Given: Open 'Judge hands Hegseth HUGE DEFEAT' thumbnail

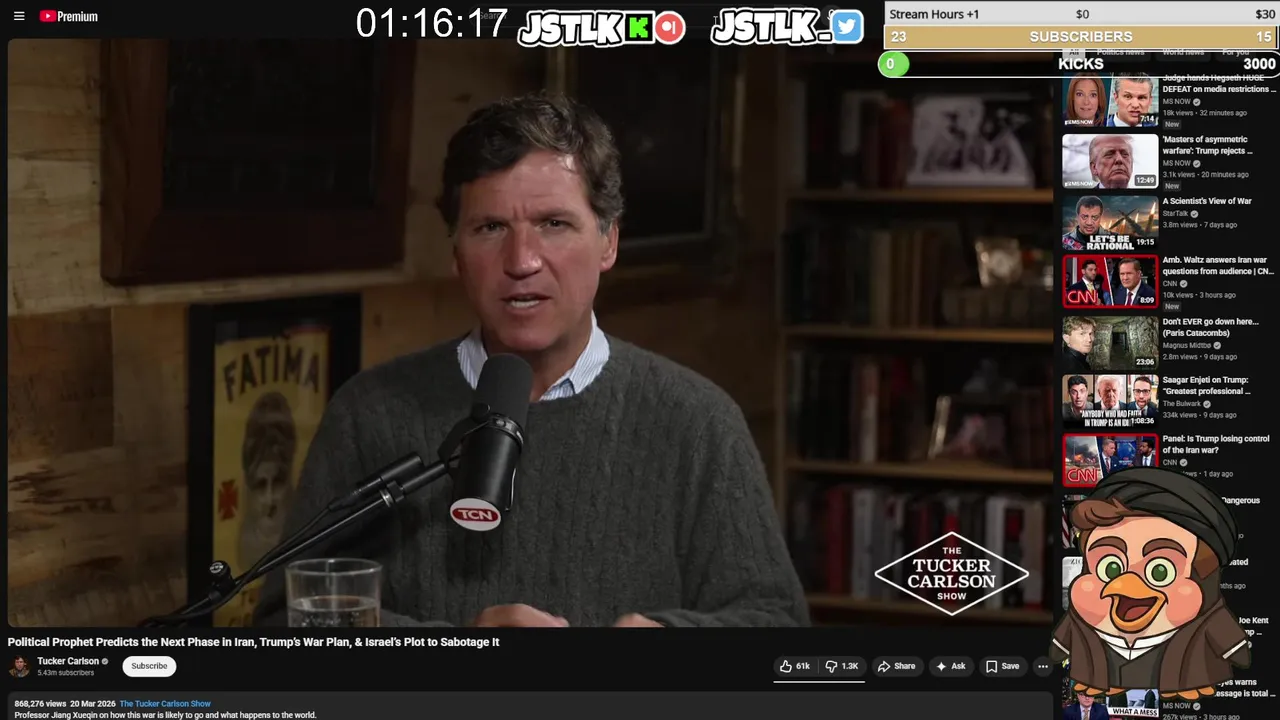Looking at the screenshot, I should pyautogui.click(x=1110, y=100).
